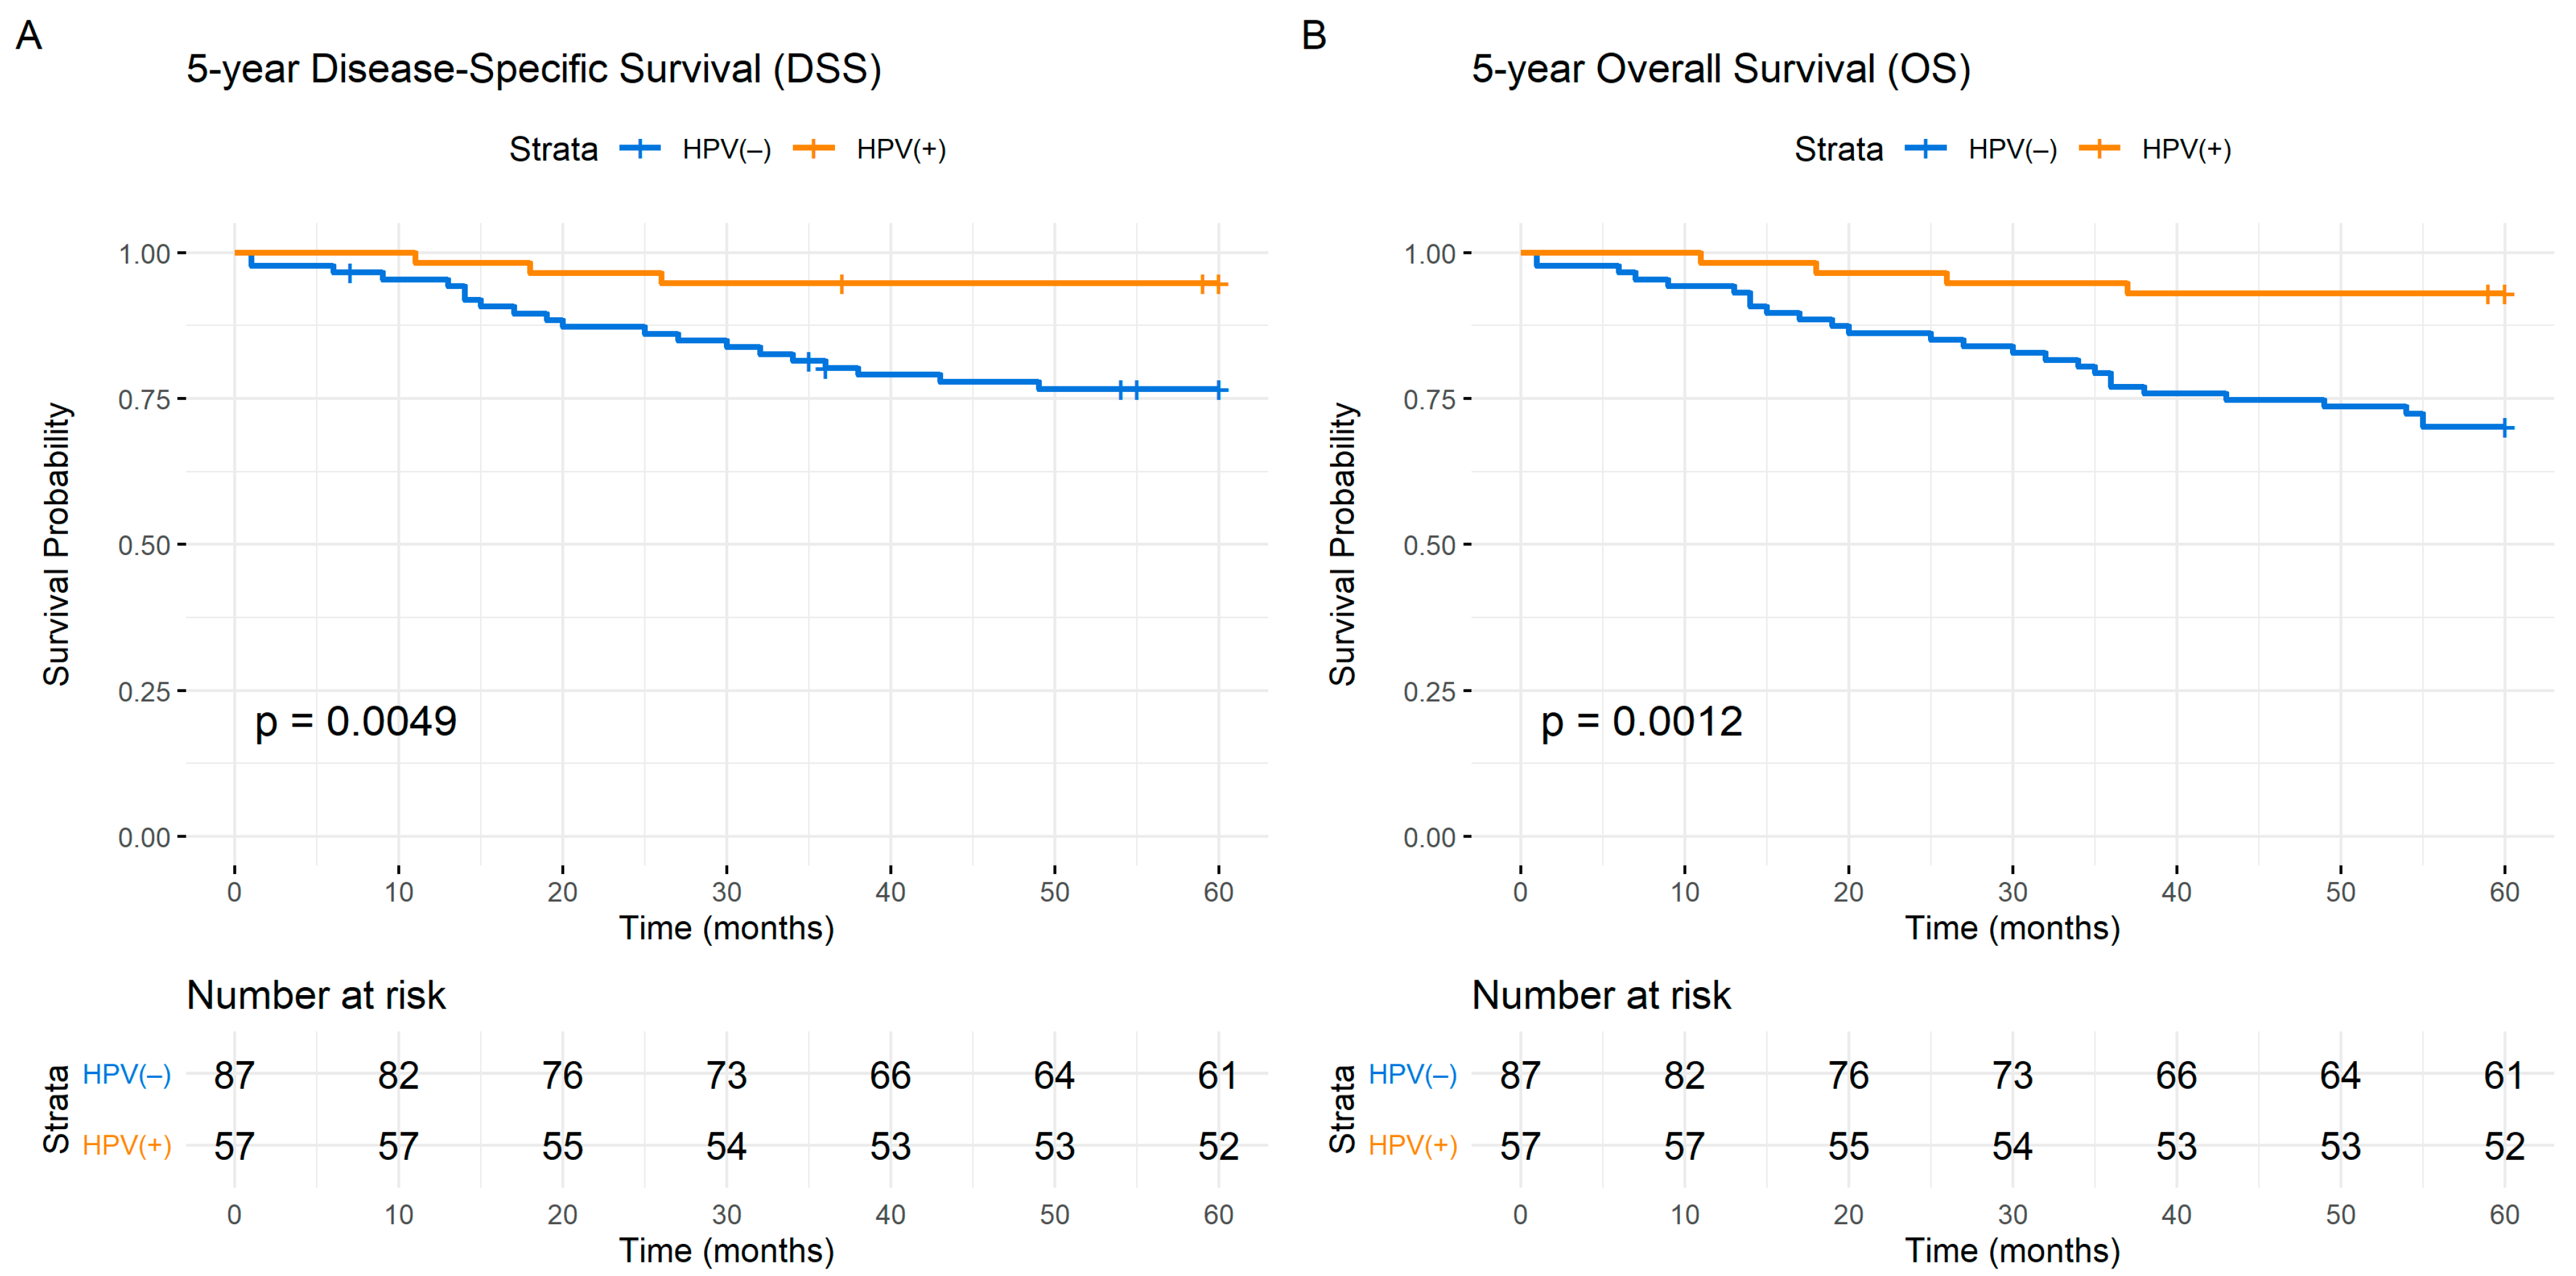Click the Number at risk heading under panel A
The width and height of the screenshot is (2576, 1276).
tap(316, 996)
